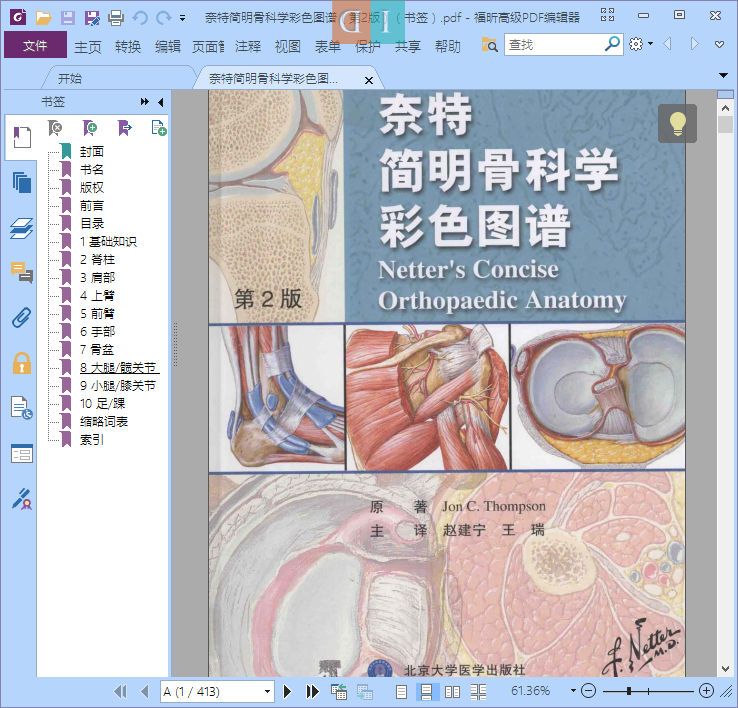Delete the selected bookmark icon

point(55,128)
